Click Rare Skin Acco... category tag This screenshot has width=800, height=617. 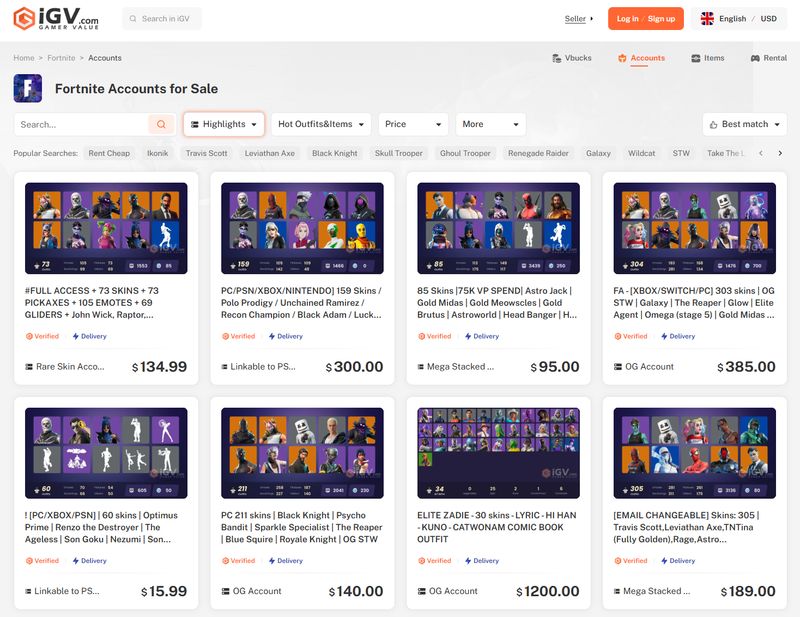pyautogui.click(x=65, y=367)
